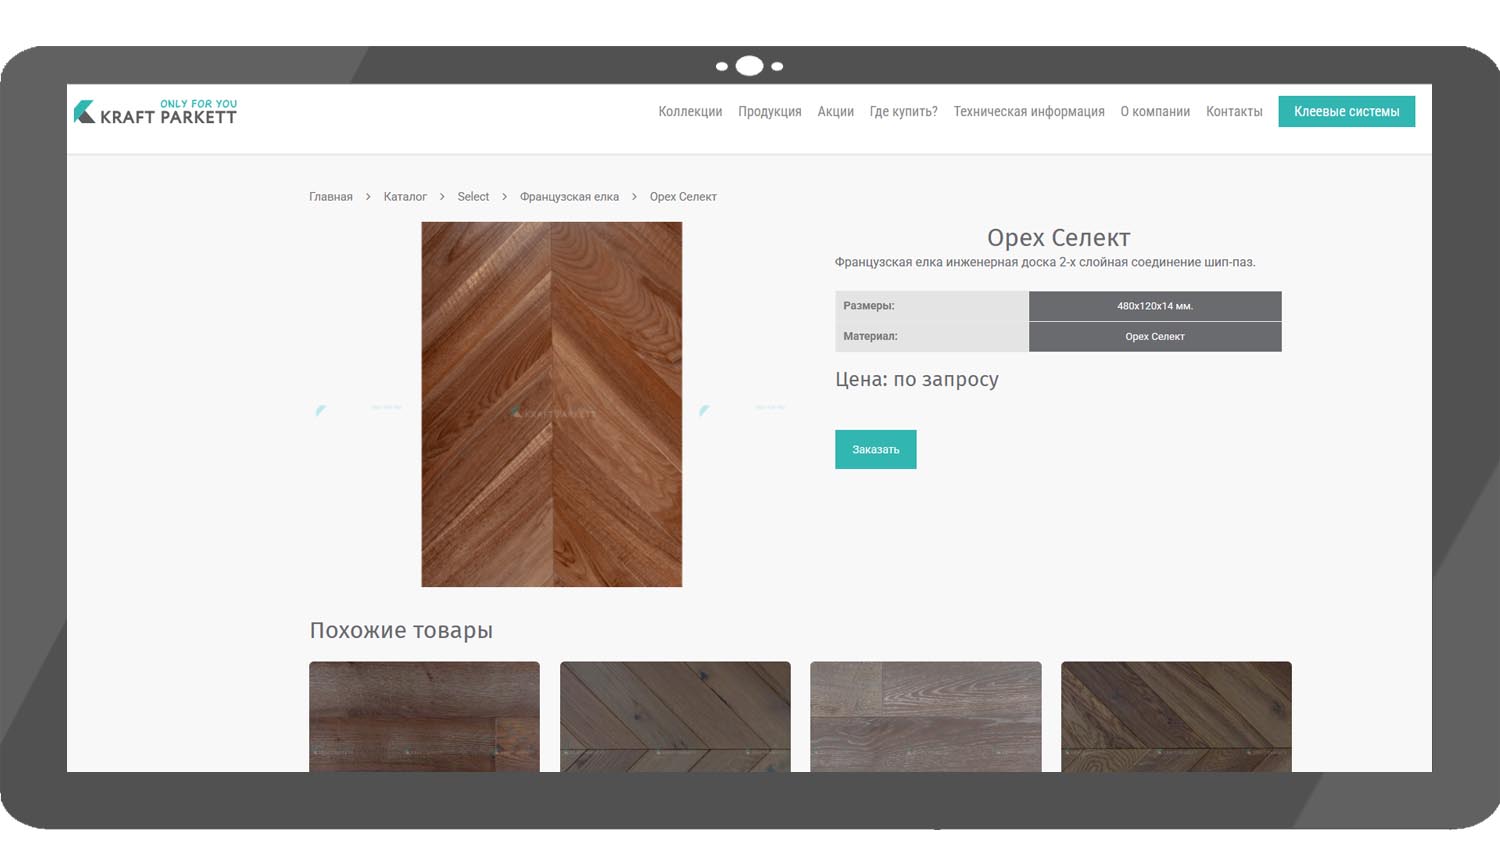Image resolution: width=1500 pixels, height=843 pixels.
Task: Navigate to О компании
Action: [x=1154, y=112]
